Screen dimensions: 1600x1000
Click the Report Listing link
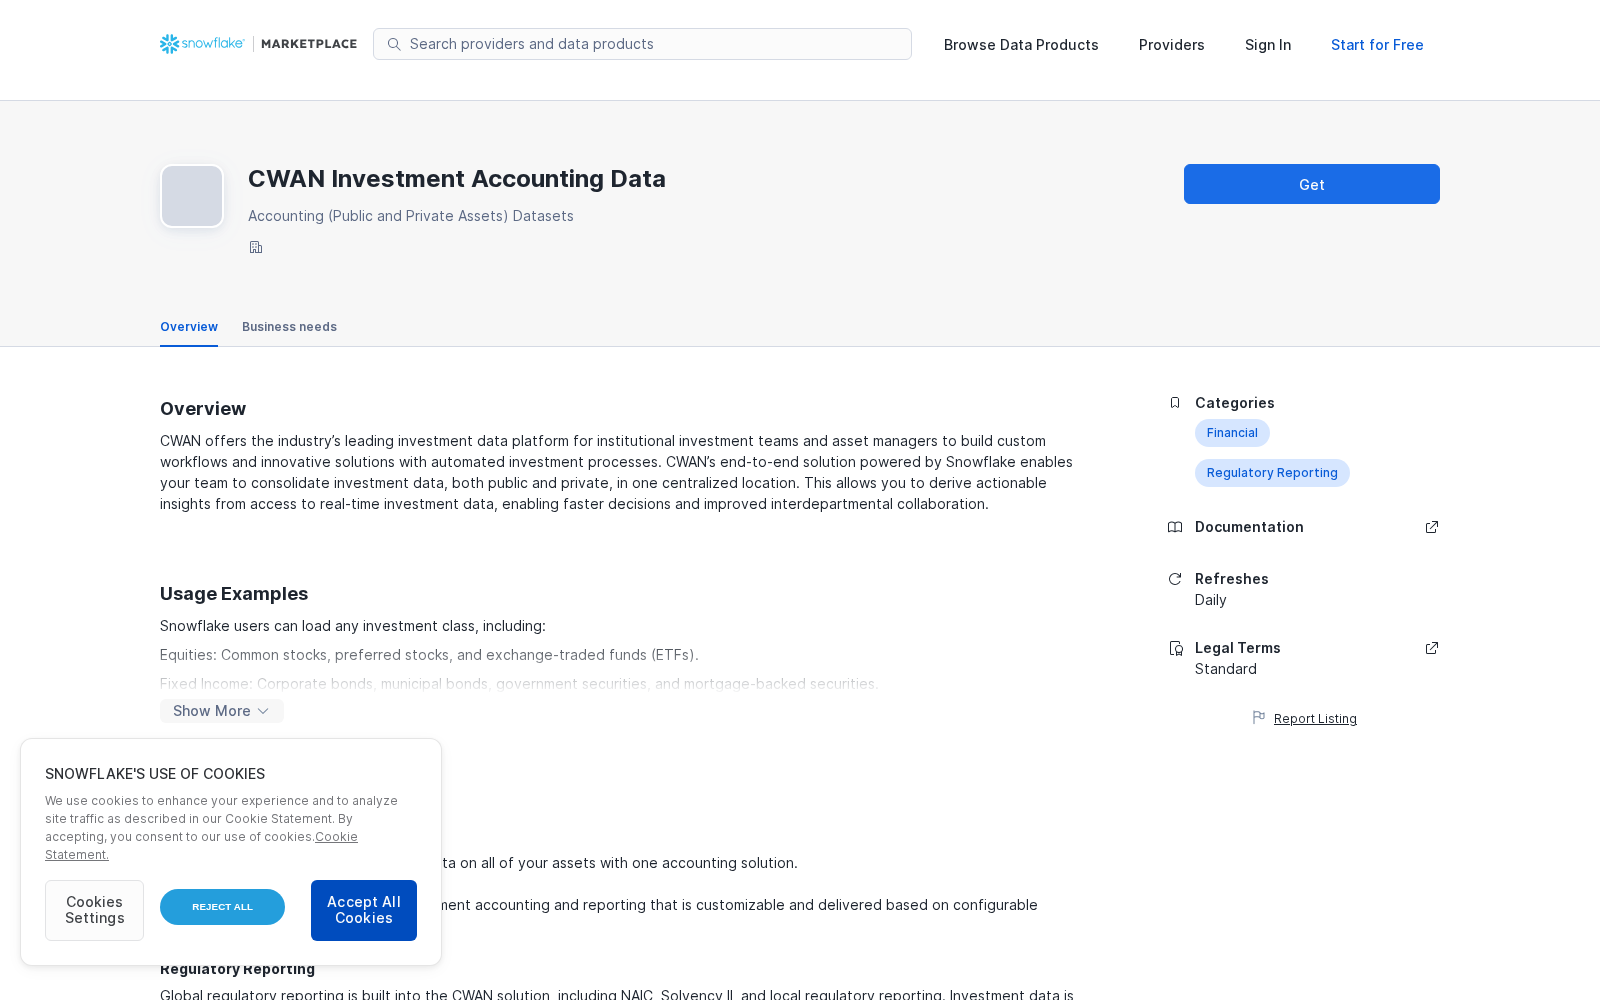pos(1315,719)
